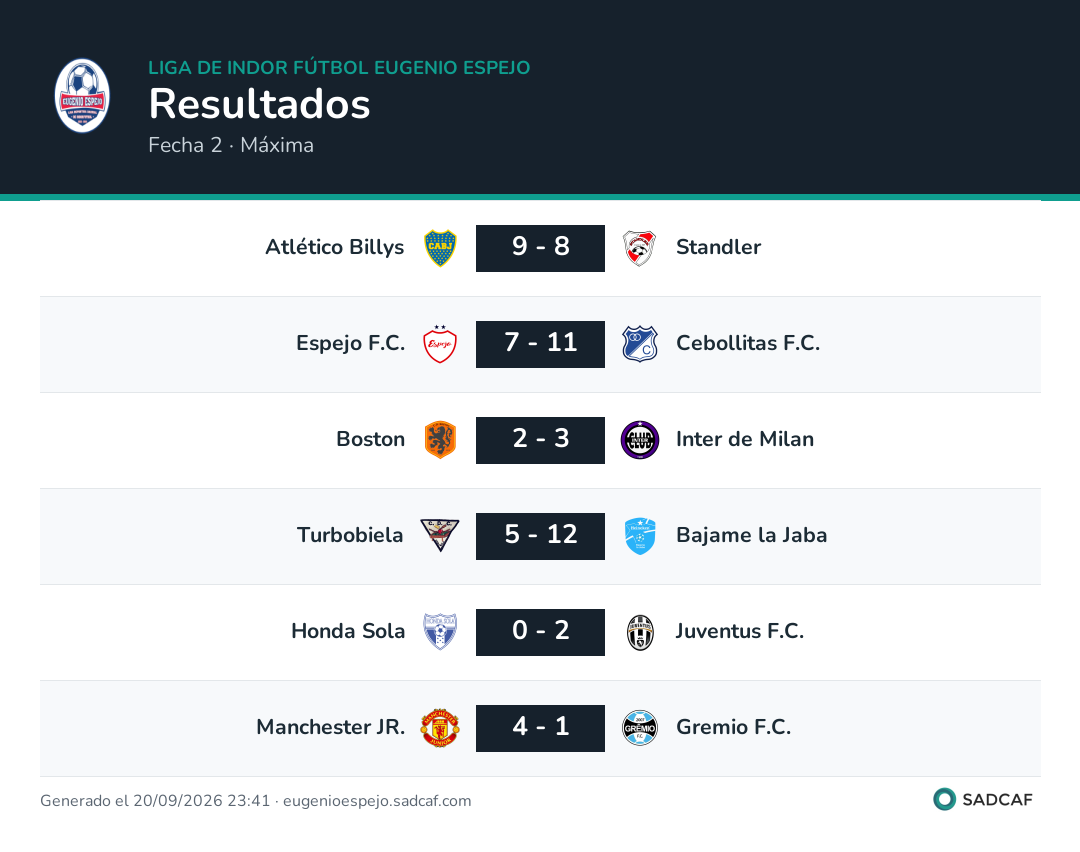
Task: Click the Atlético Billys CABJ crest
Action: (x=440, y=248)
